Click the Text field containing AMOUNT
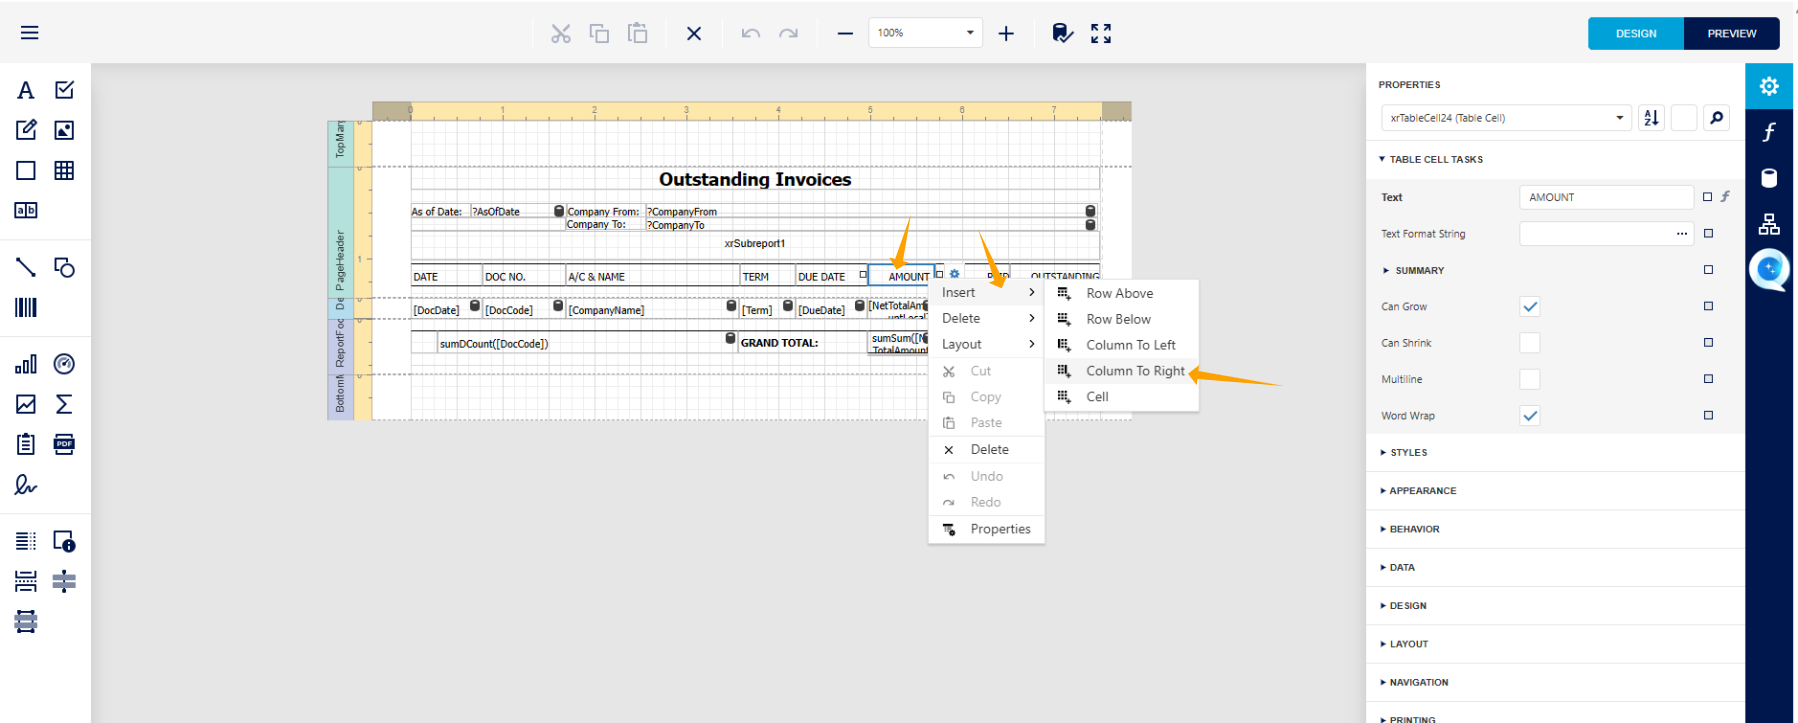The image size is (1798, 723). pyautogui.click(x=1605, y=198)
